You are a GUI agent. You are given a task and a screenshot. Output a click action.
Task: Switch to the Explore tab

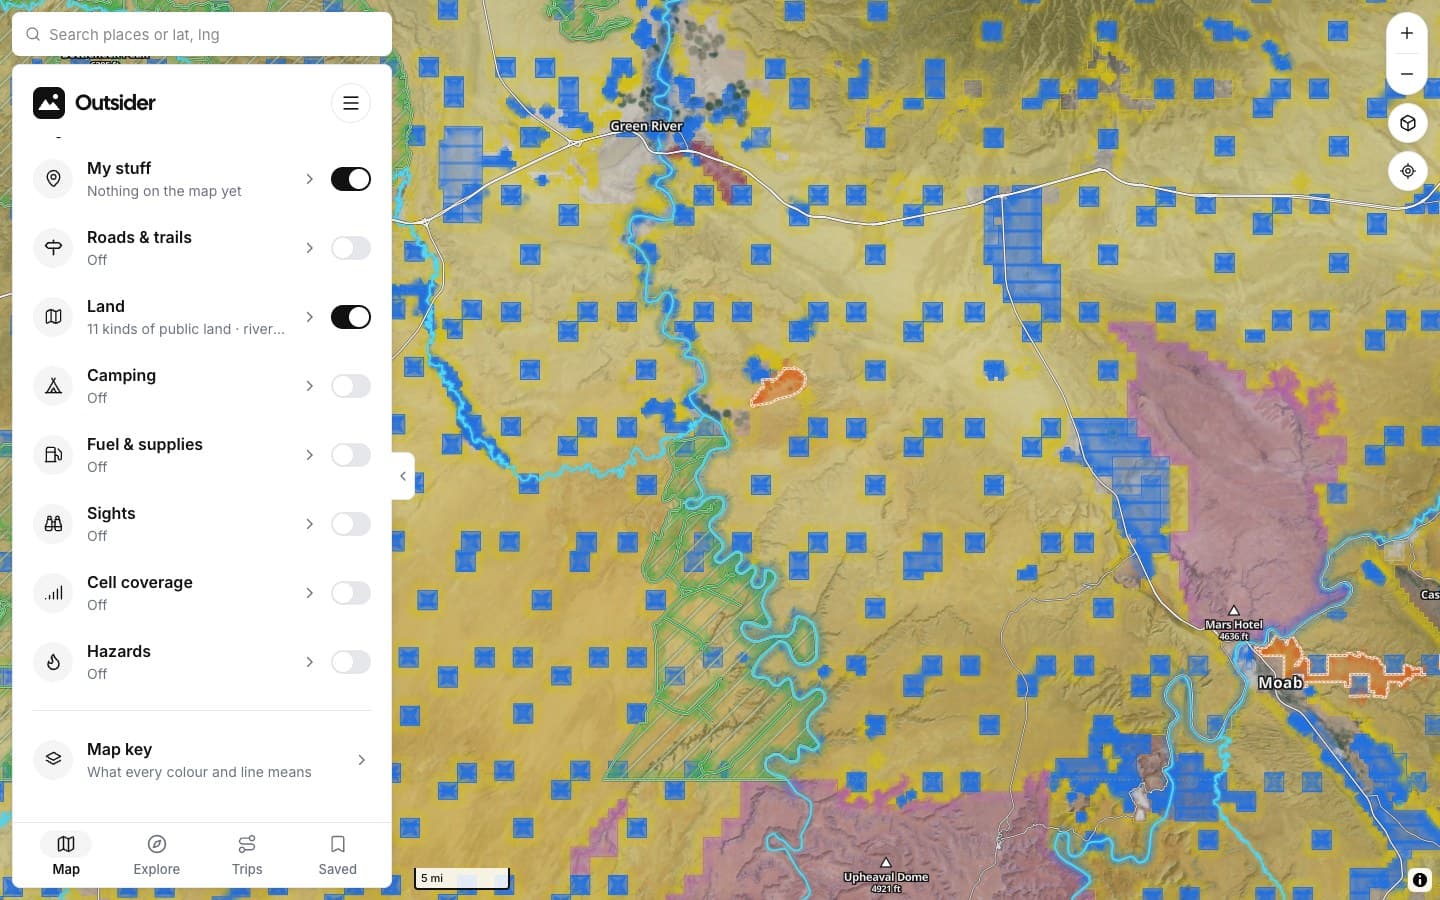(157, 855)
